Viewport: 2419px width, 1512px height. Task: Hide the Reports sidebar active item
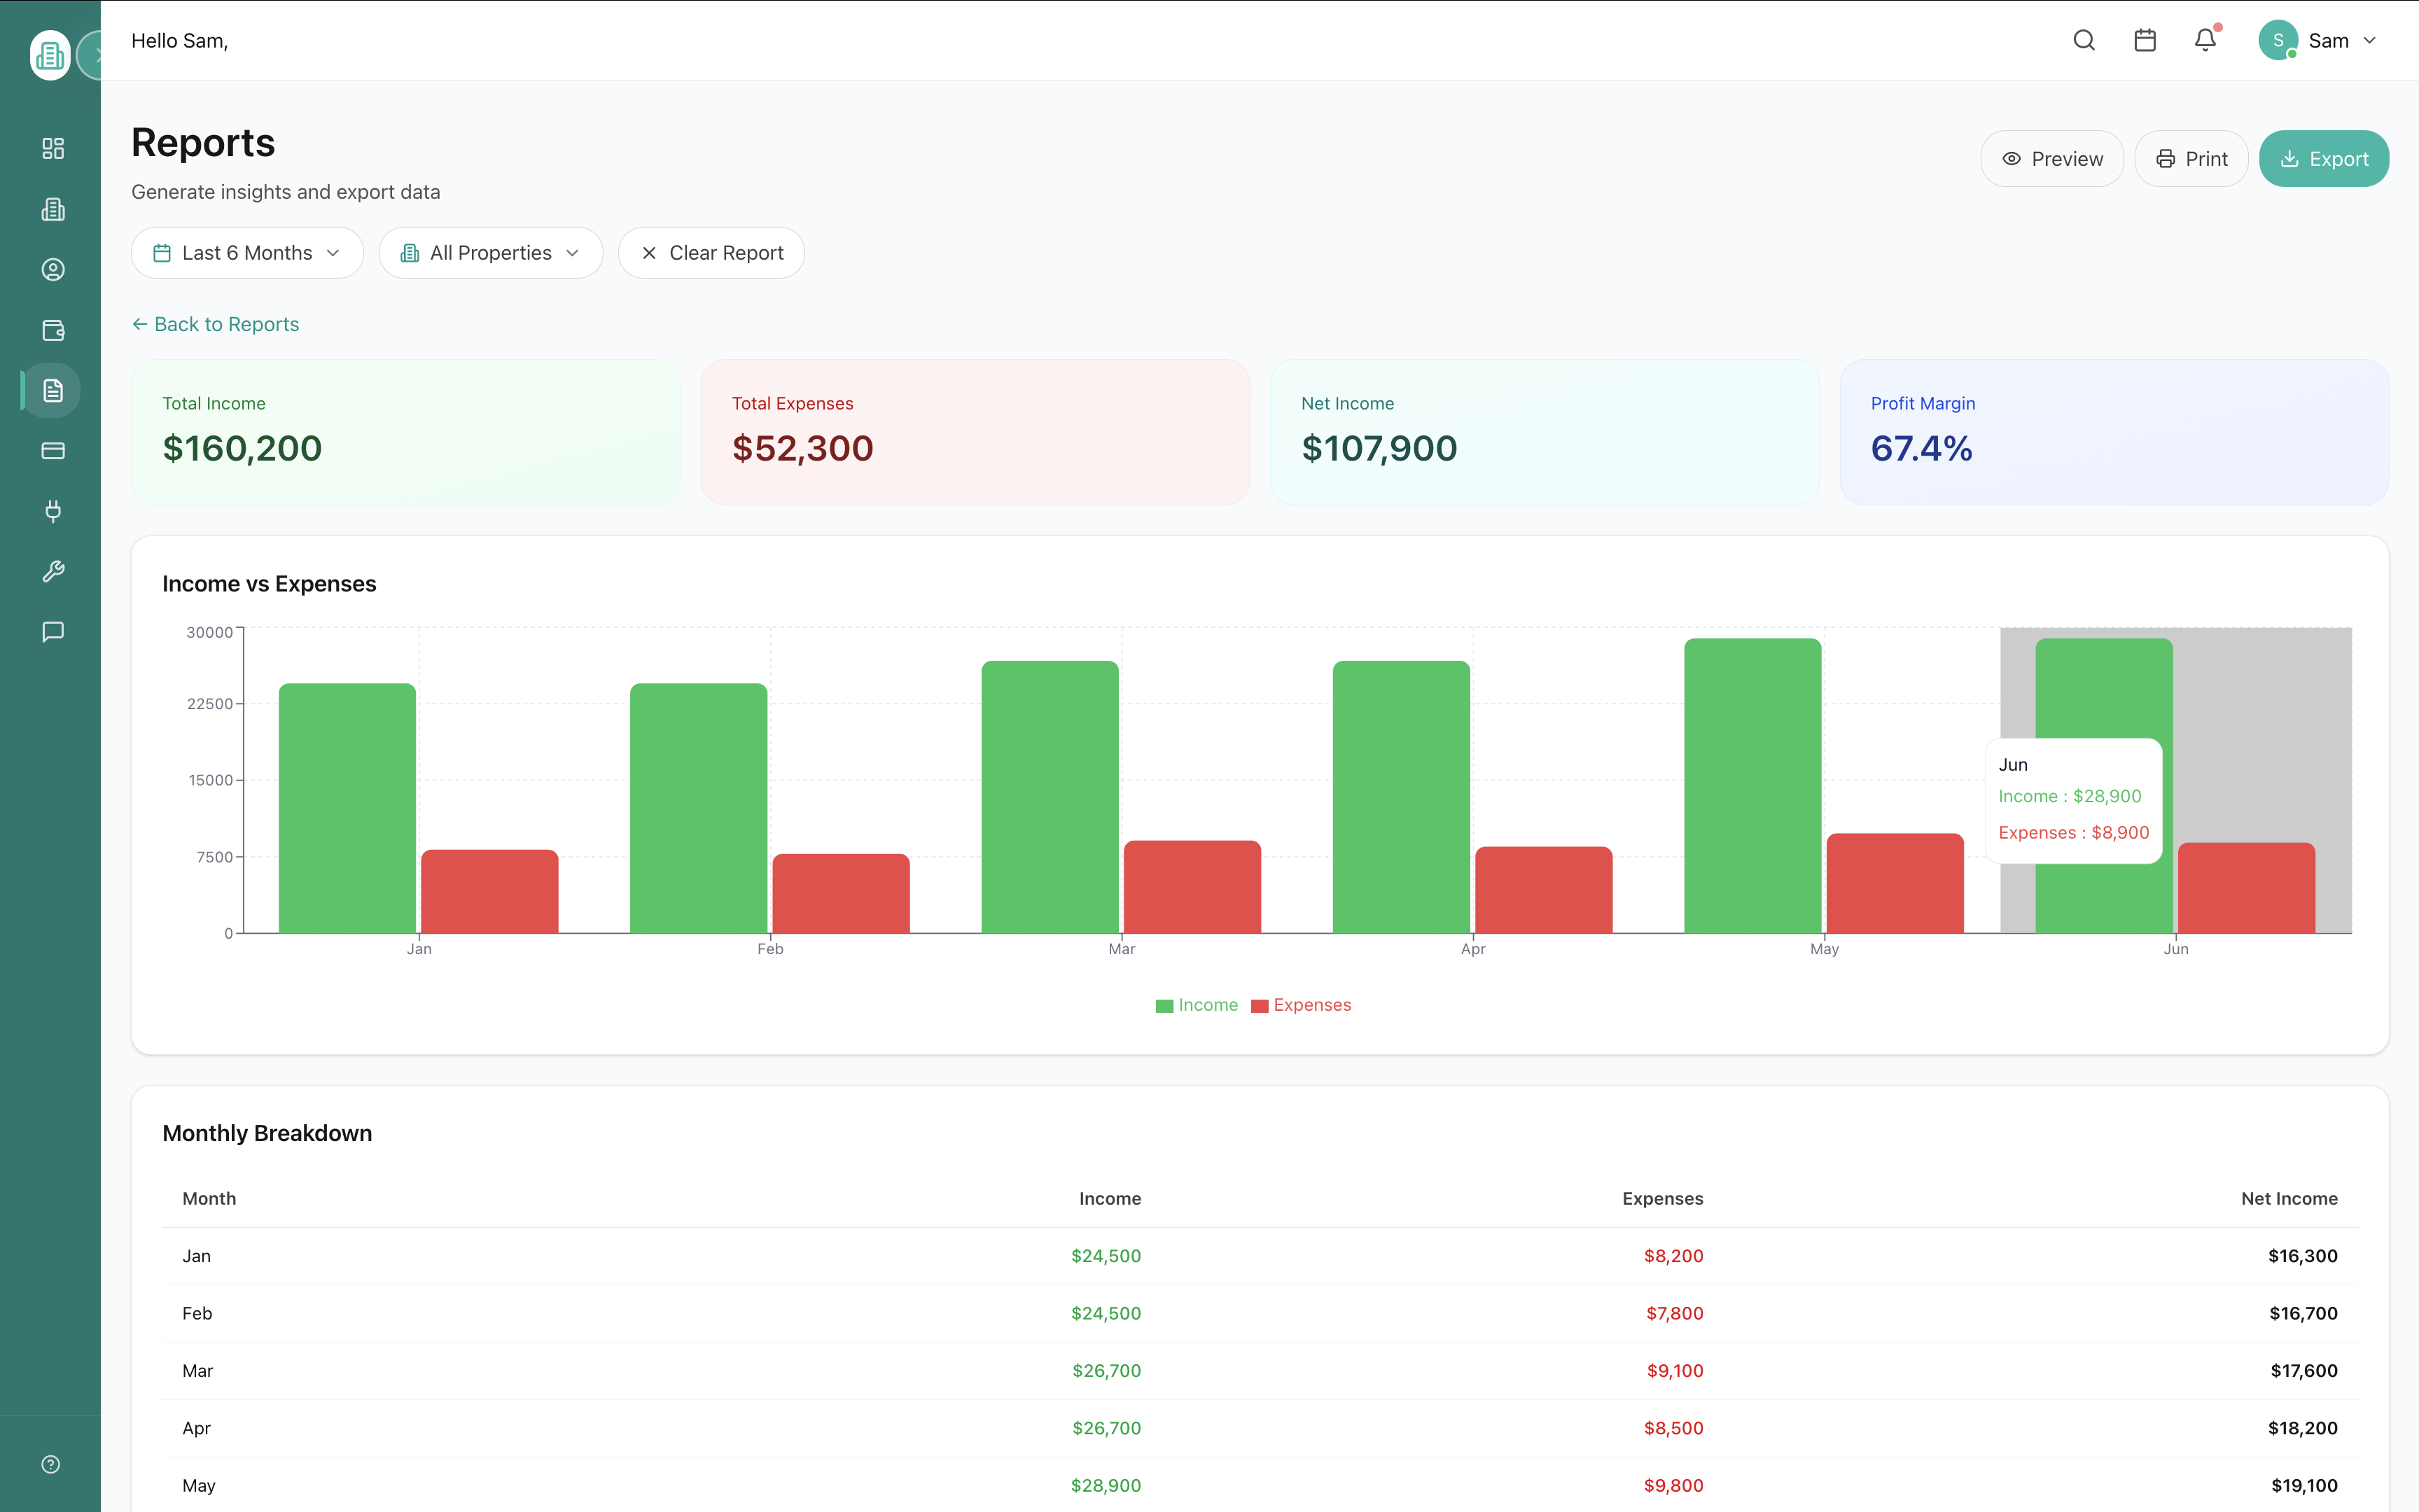pyautogui.click(x=51, y=390)
